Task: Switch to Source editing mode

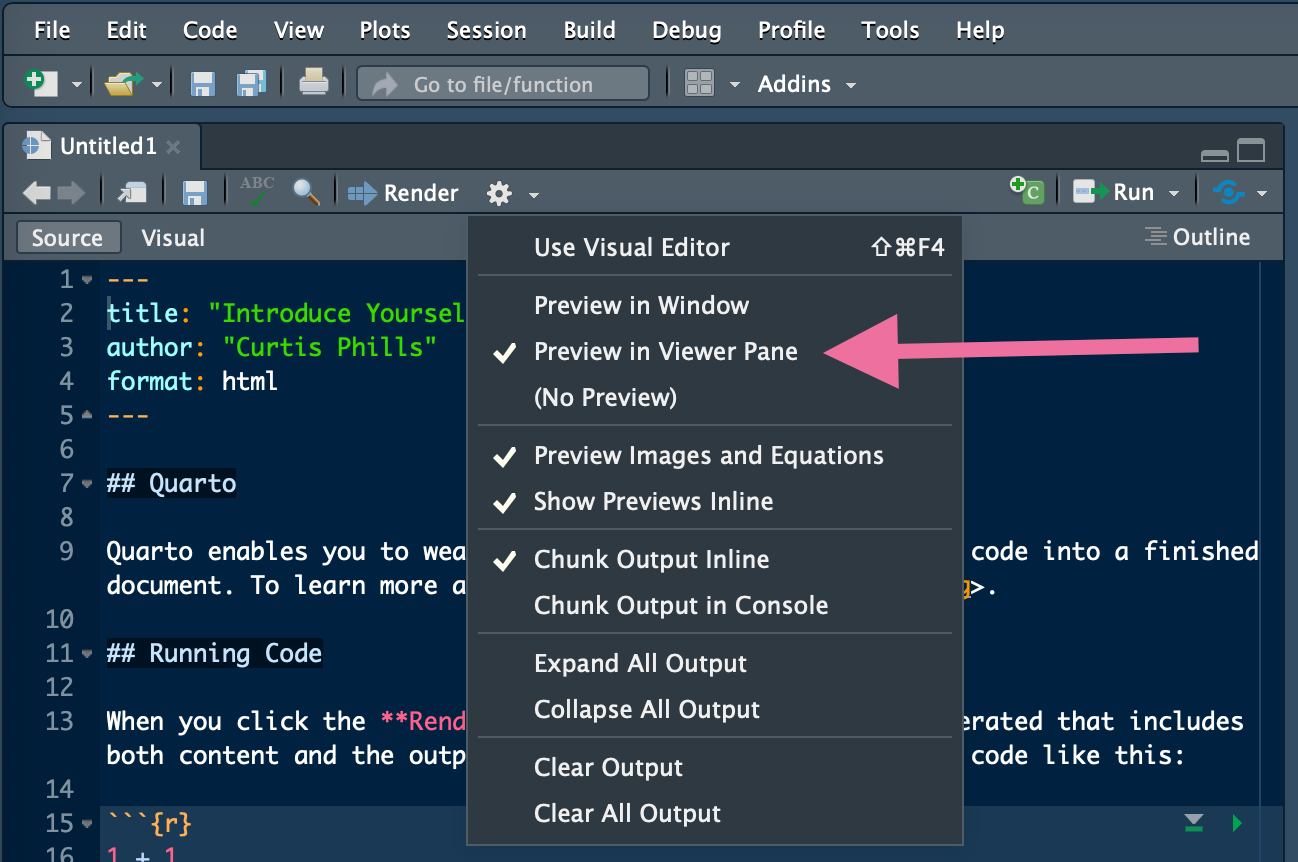Action: click(67, 238)
